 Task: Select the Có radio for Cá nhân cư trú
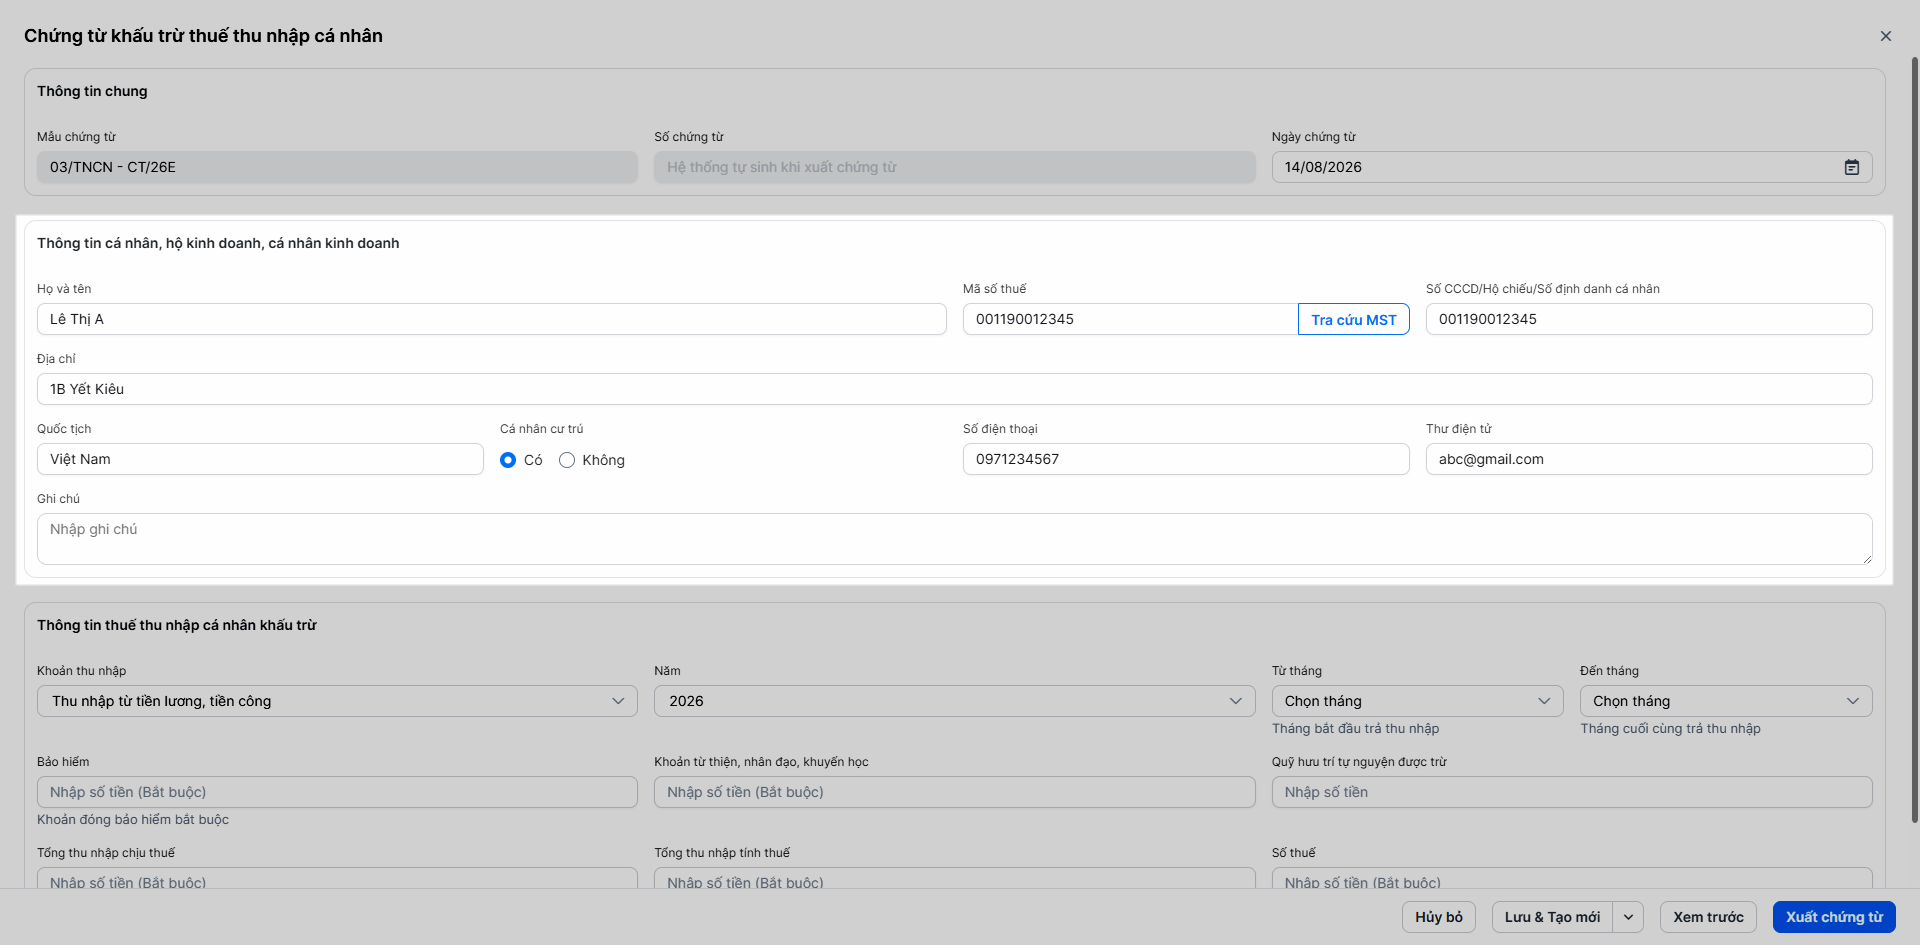[508, 460]
